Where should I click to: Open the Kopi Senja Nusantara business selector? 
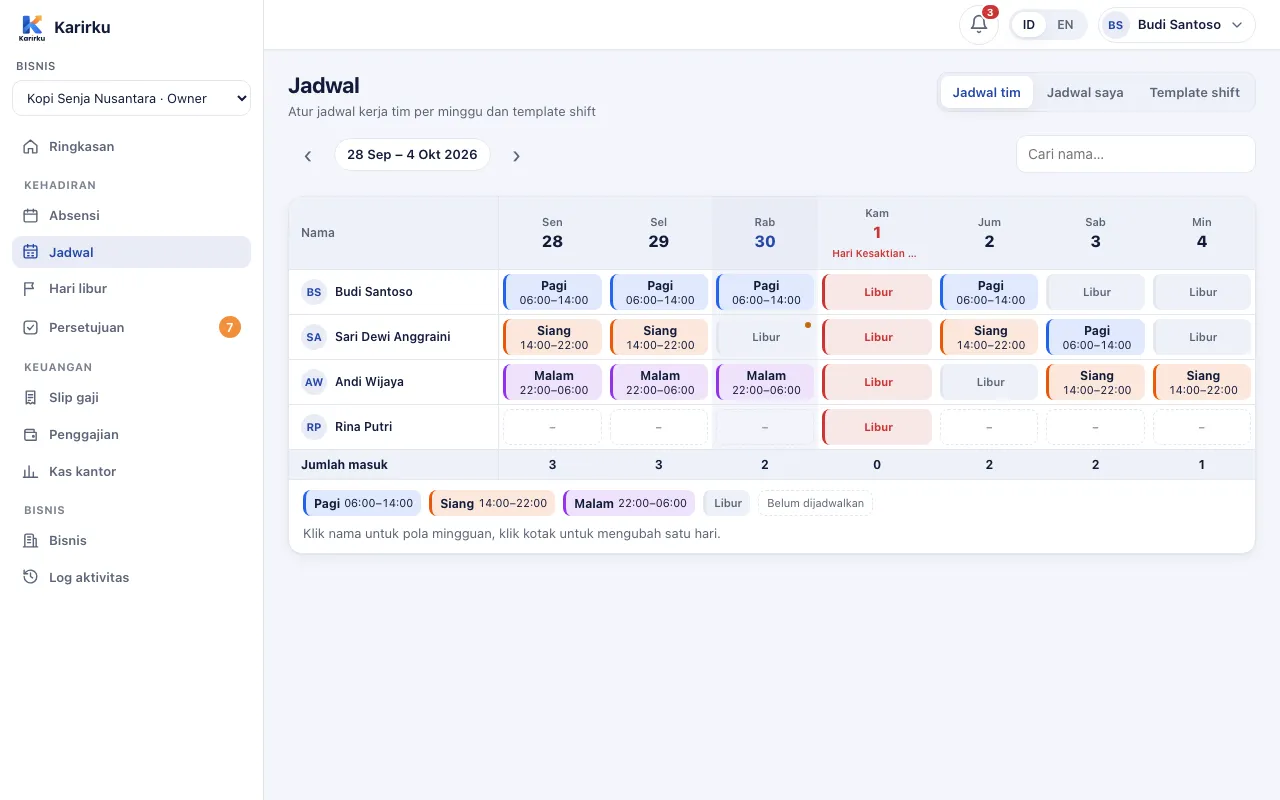coord(131,98)
